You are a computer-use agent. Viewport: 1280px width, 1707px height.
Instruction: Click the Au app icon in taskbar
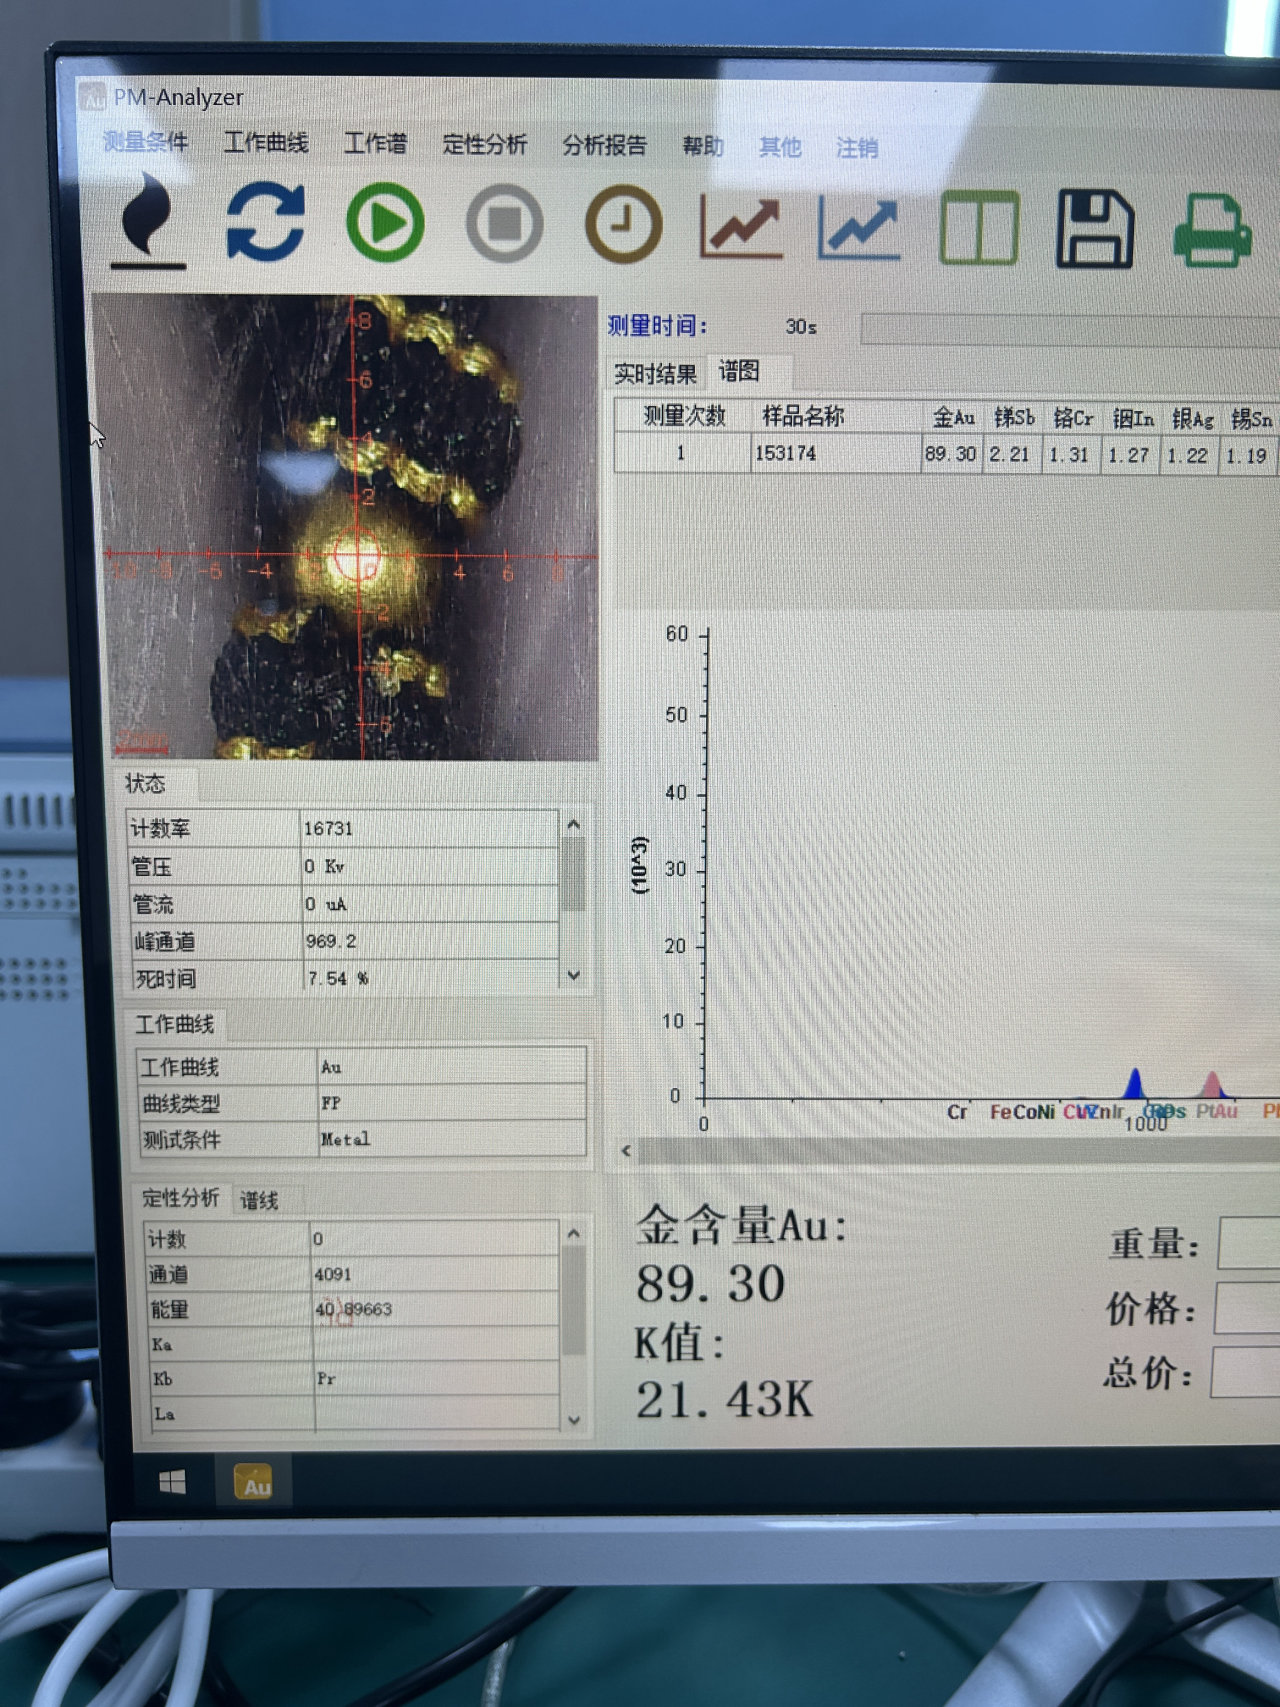253,1482
